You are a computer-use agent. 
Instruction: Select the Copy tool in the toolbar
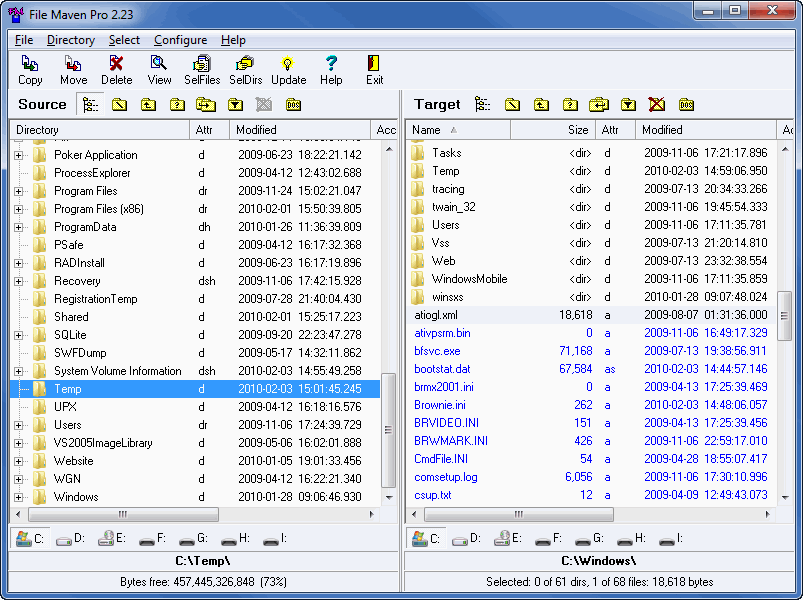pyautogui.click(x=29, y=69)
